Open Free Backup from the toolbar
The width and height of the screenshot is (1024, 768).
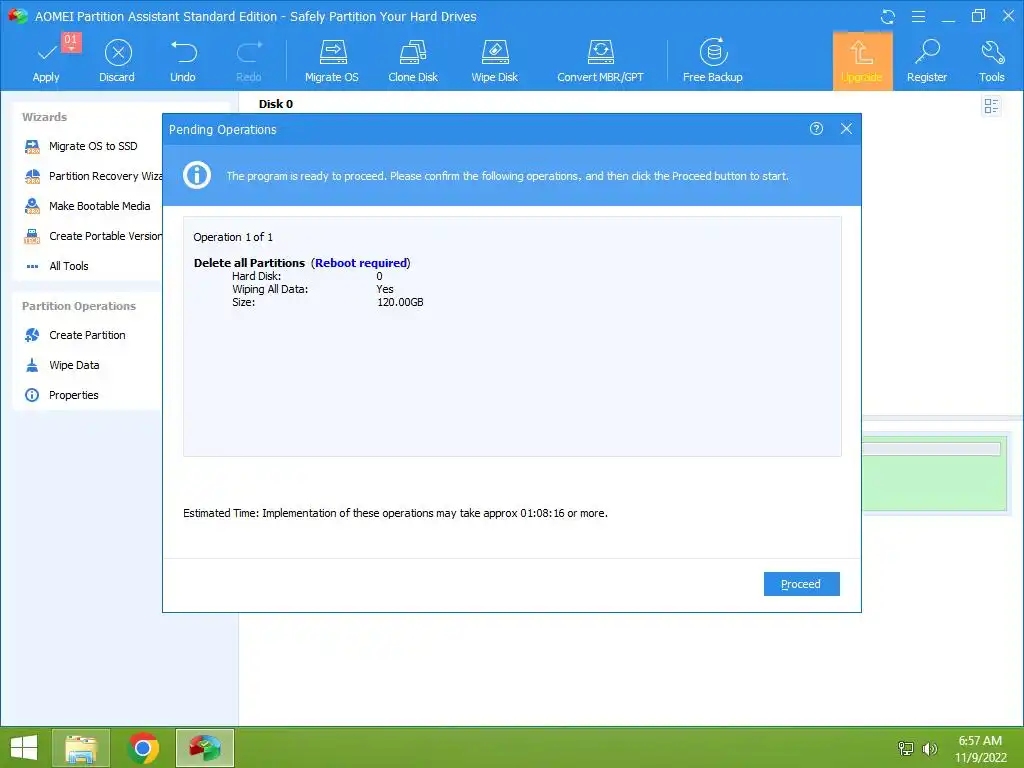712,60
